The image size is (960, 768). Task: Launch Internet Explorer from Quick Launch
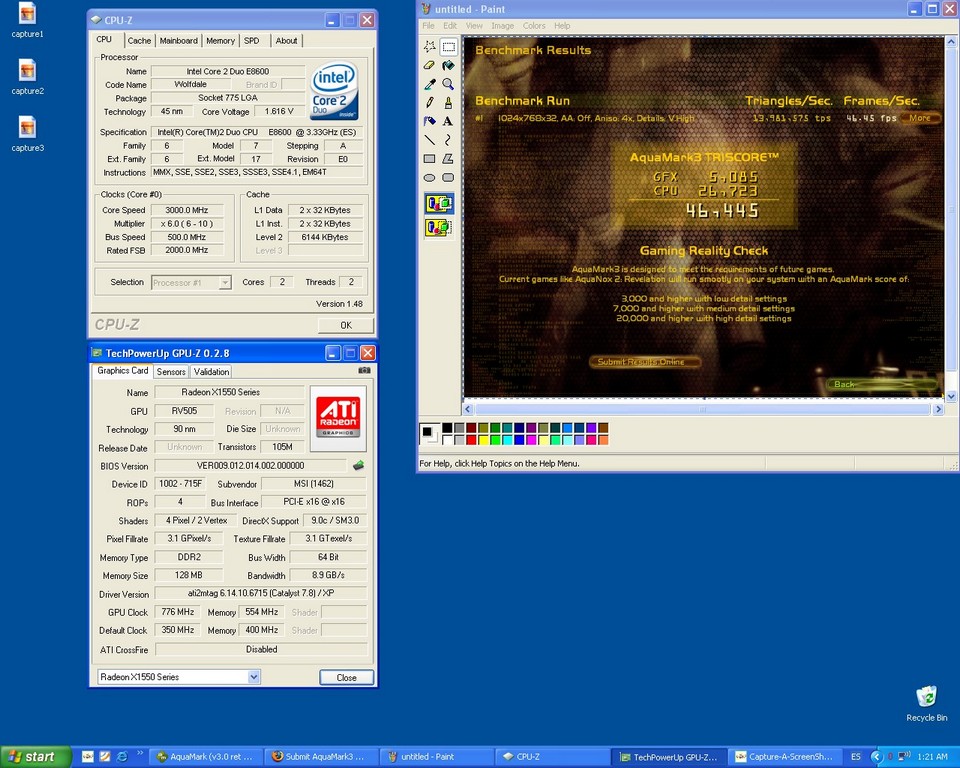click(x=122, y=756)
